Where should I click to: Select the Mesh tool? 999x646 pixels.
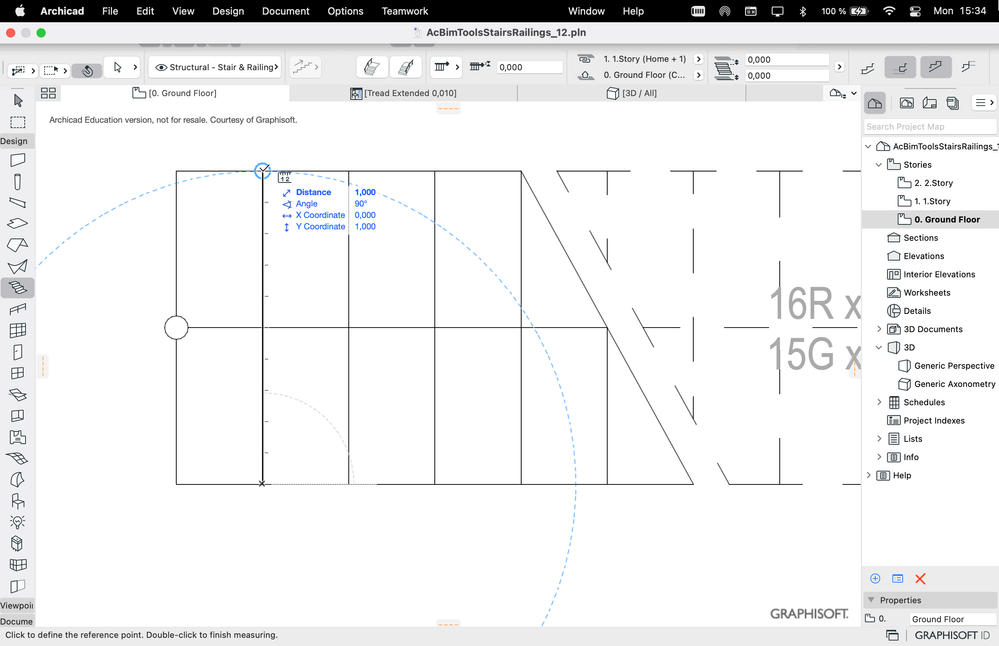point(17,458)
